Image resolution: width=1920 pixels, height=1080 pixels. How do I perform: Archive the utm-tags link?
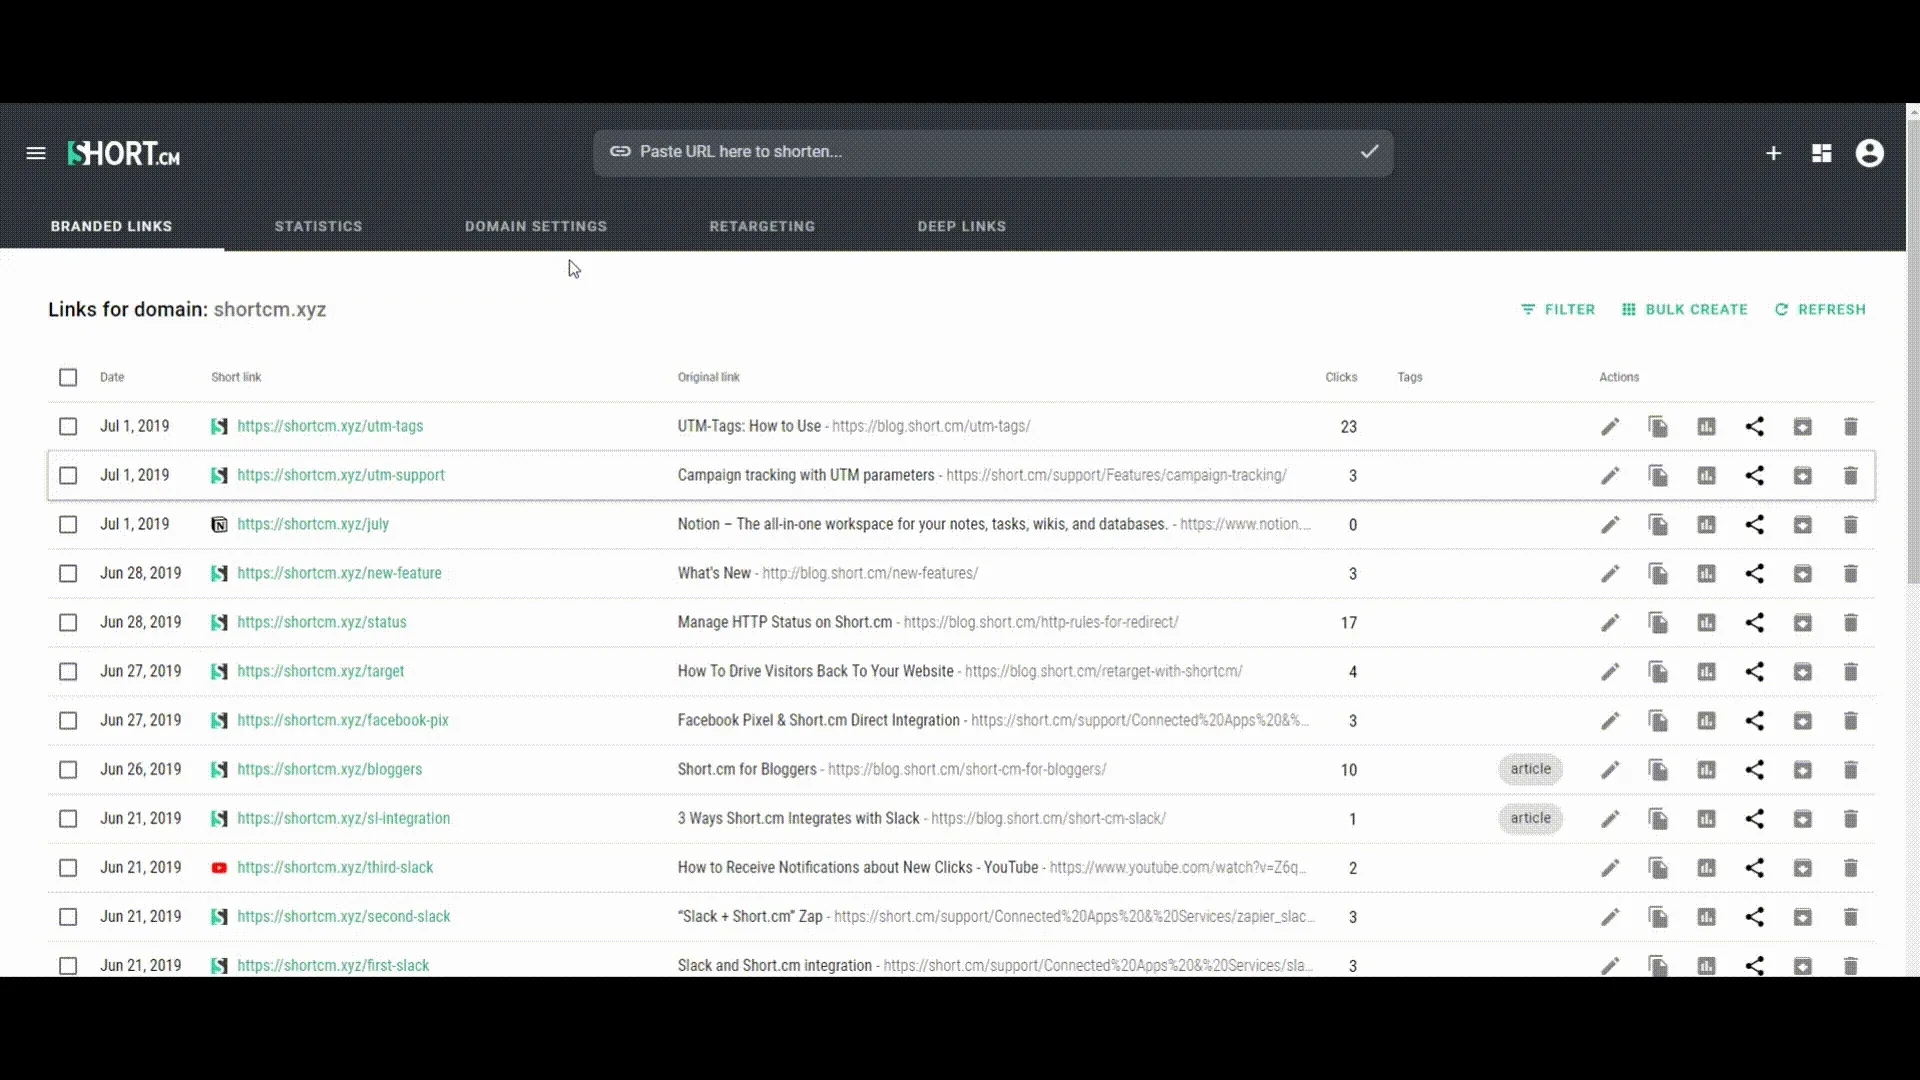pyautogui.click(x=1803, y=427)
